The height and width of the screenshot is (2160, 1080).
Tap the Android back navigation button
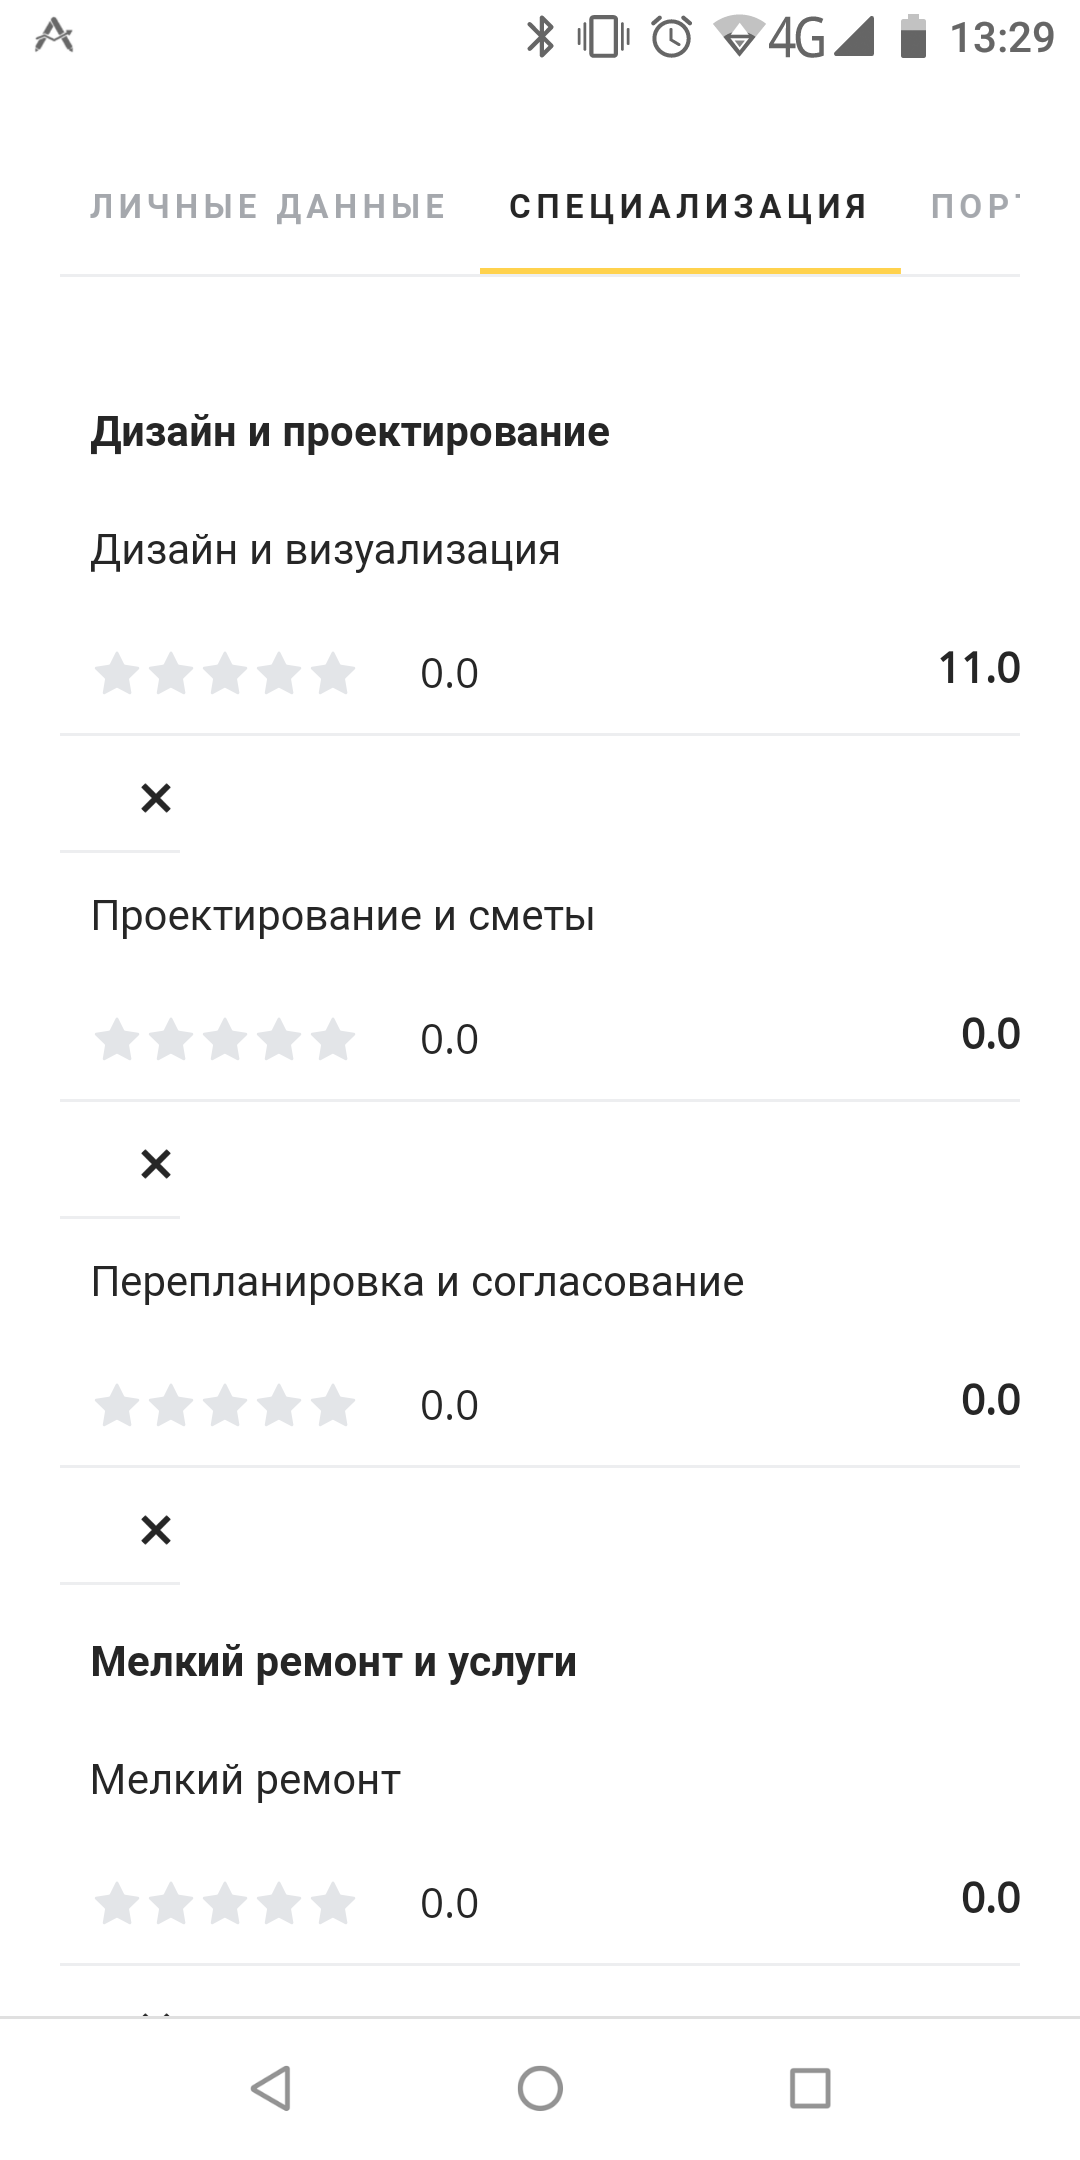coord(270,2088)
